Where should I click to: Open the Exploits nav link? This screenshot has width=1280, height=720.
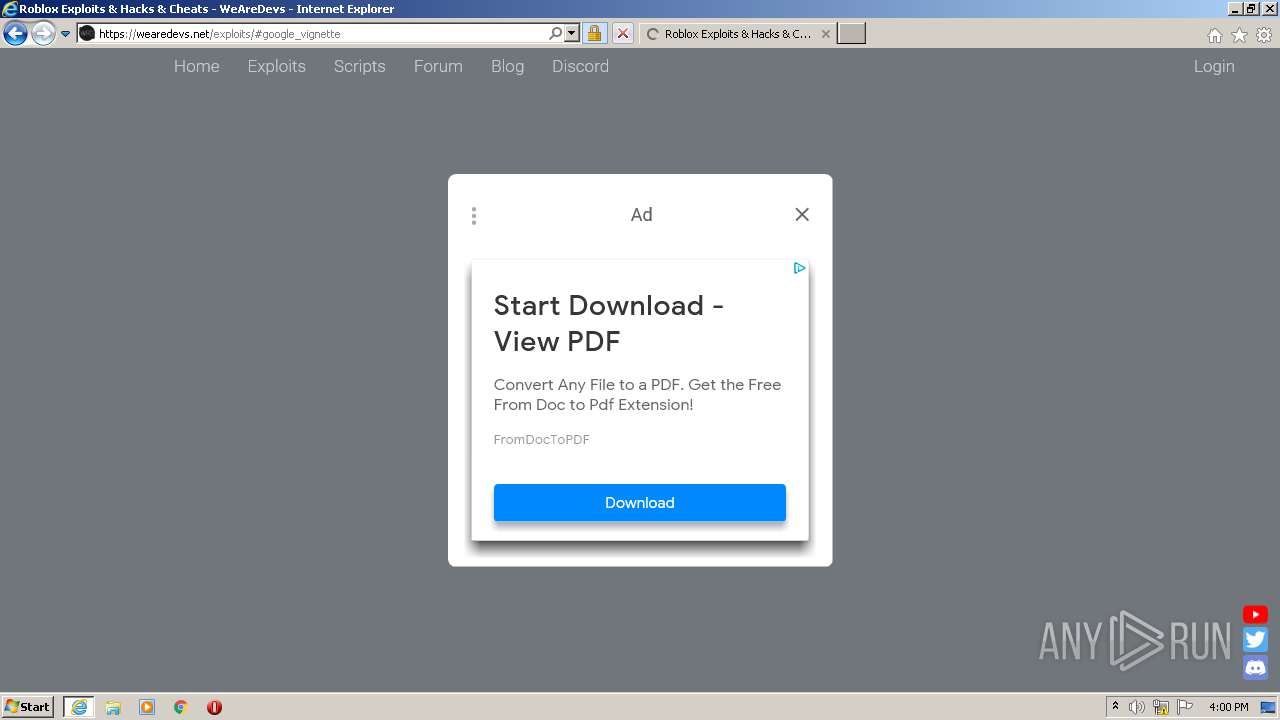(x=277, y=66)
